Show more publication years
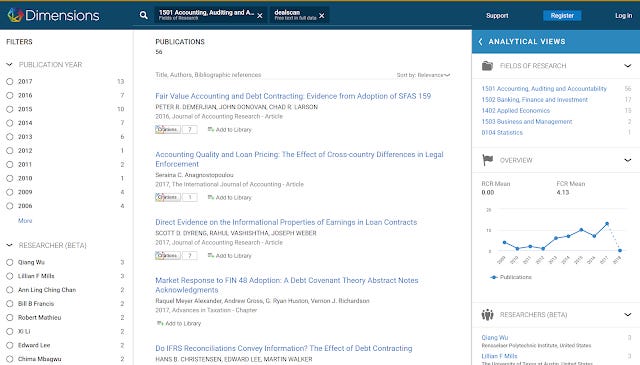 [25, 220]
